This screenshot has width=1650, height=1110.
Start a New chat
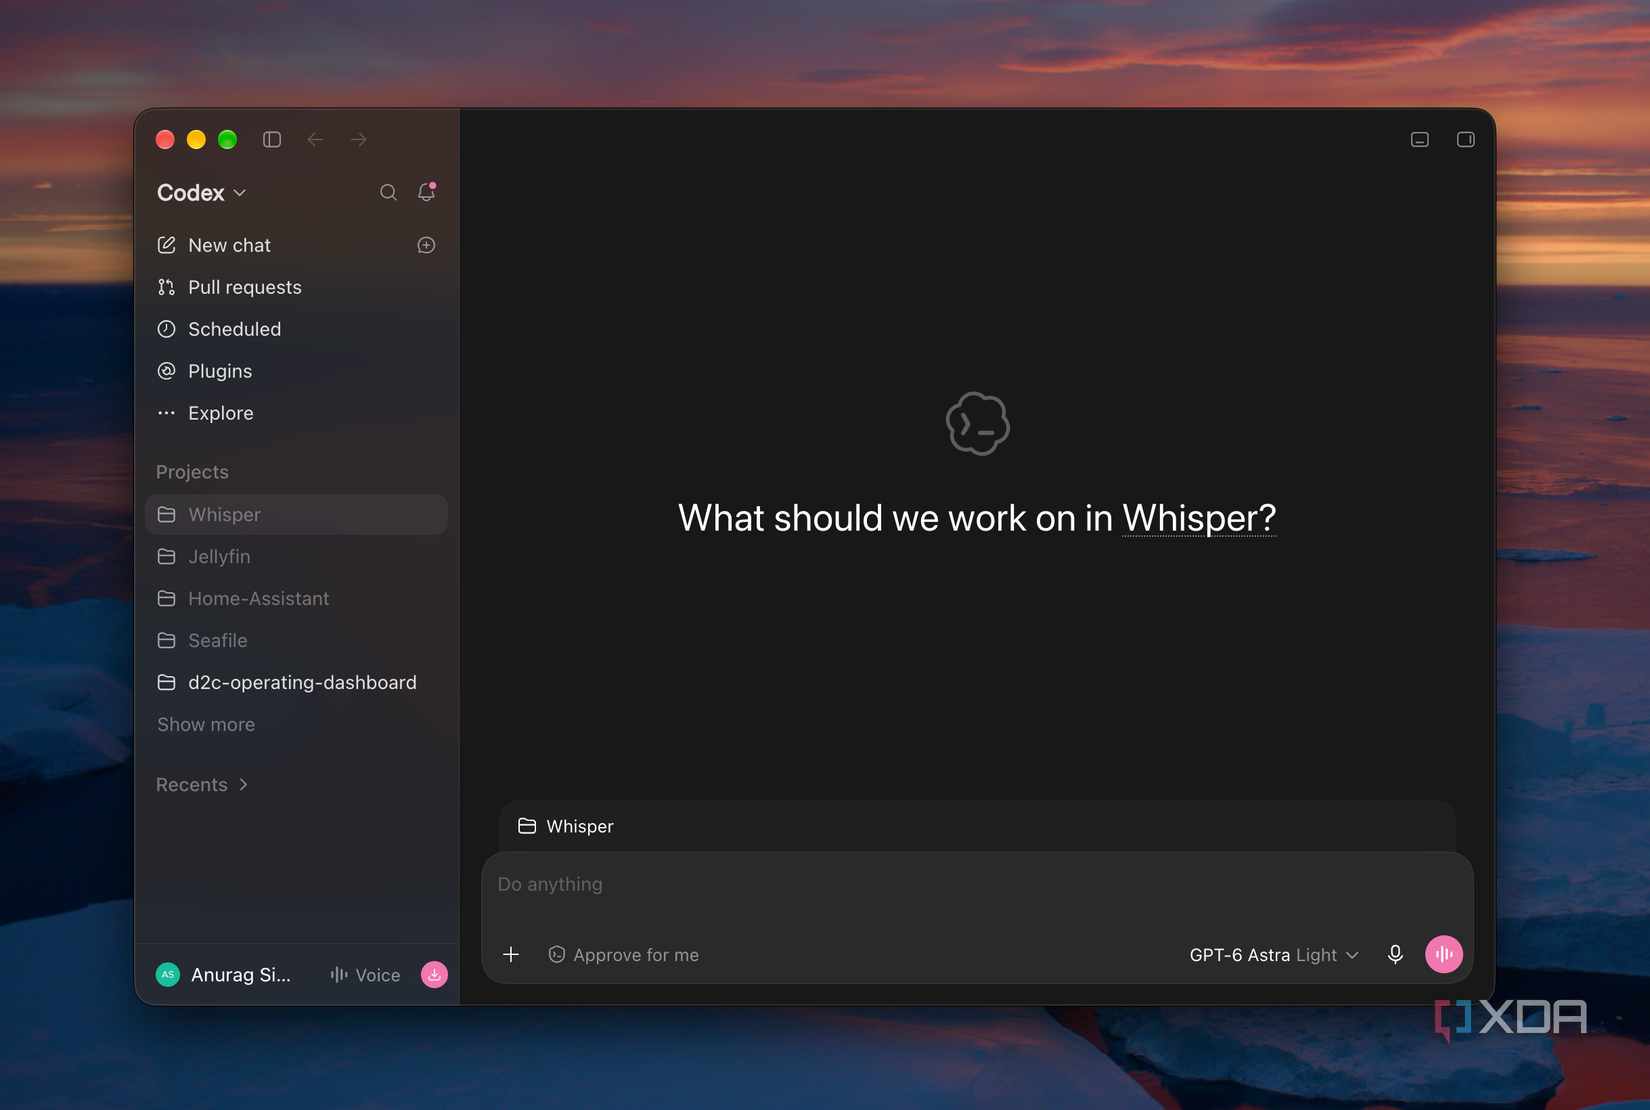click(x=229, y=245)
